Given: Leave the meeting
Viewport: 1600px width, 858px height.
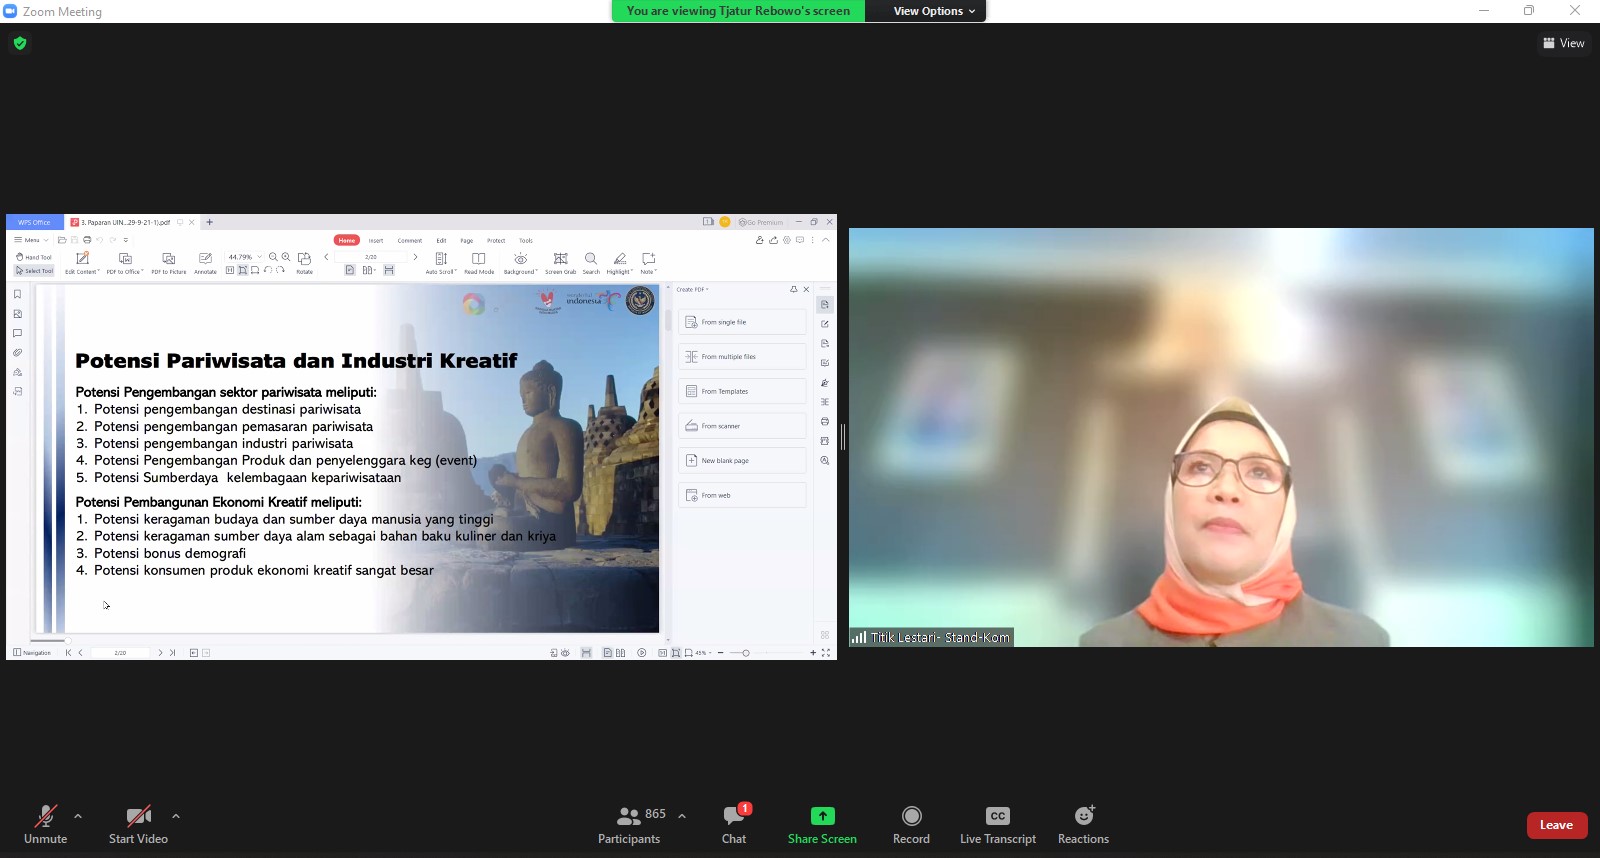Looking at the screenshot, I should (x=1556, y=825).
